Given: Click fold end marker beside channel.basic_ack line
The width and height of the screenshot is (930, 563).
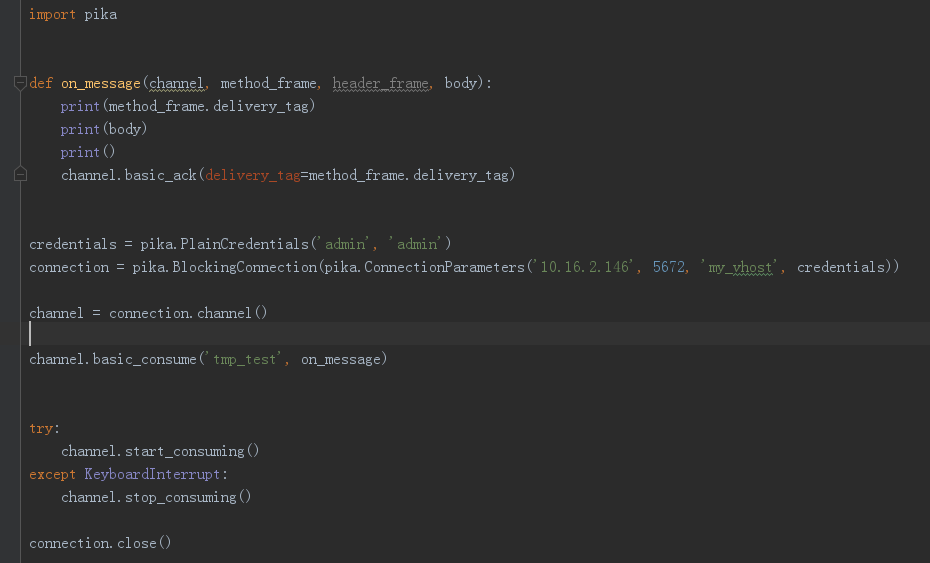Looking at the screenshot, I should pyautogui.click(x=20, y=174).
